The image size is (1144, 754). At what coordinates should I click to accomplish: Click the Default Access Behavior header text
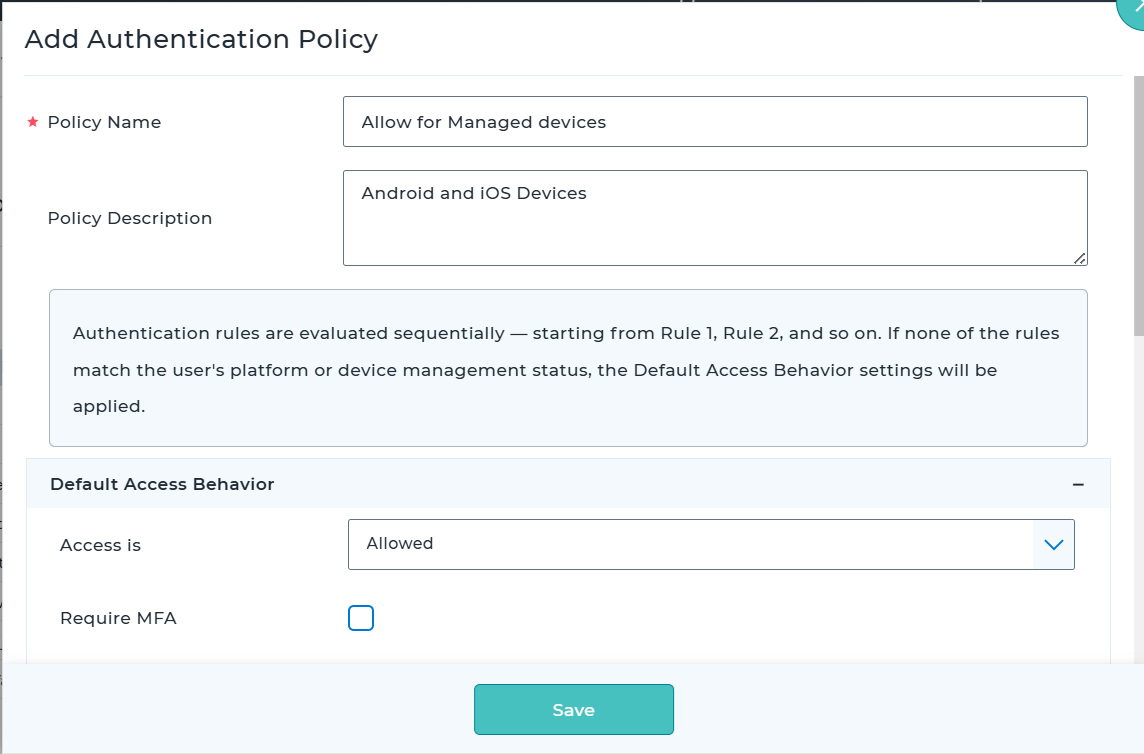coord(163,483)
